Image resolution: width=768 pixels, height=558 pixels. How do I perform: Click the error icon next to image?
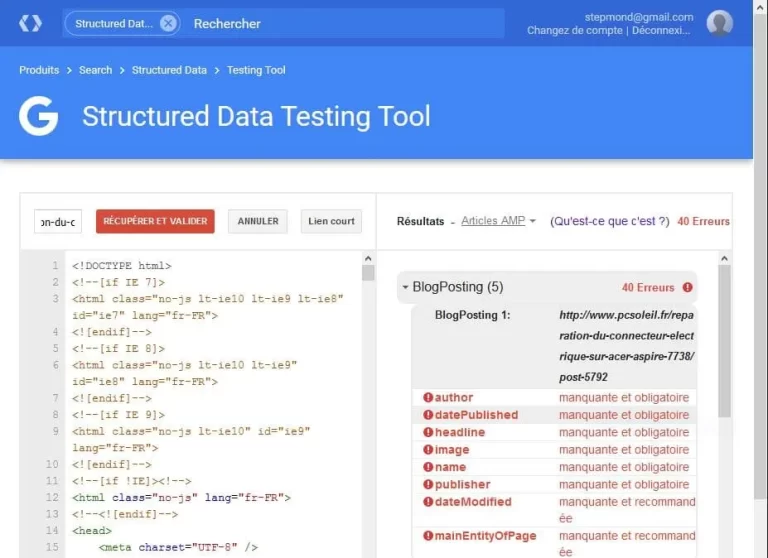428,450
